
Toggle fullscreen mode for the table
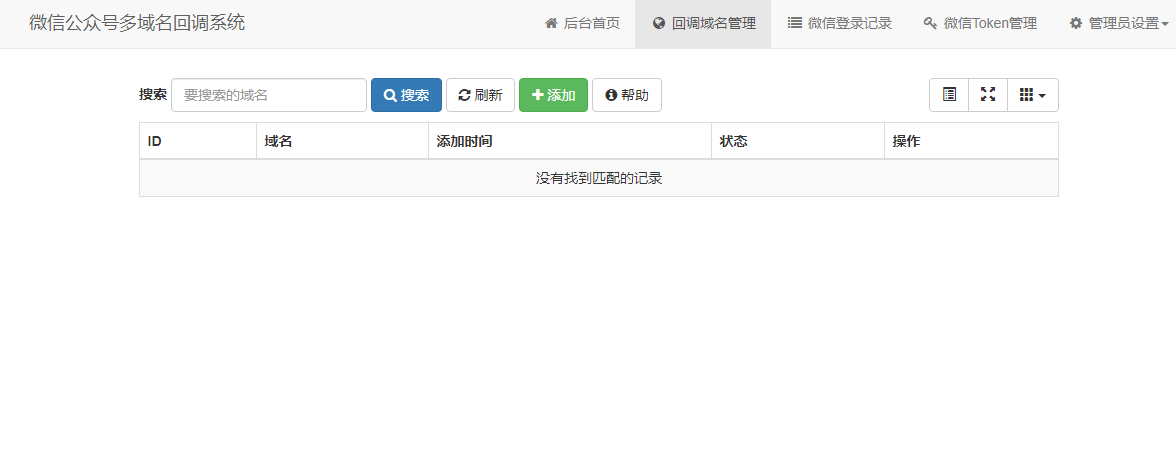click(988, 95)
